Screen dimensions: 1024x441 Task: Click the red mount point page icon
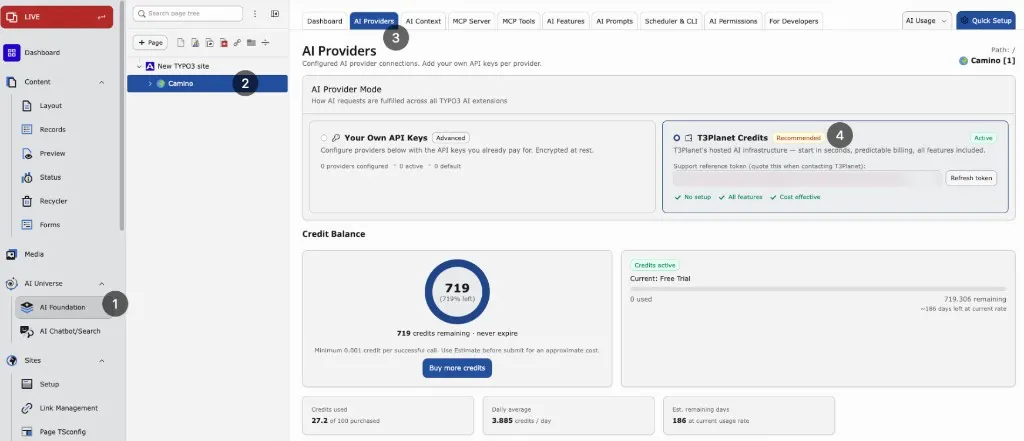pos(223,42)
